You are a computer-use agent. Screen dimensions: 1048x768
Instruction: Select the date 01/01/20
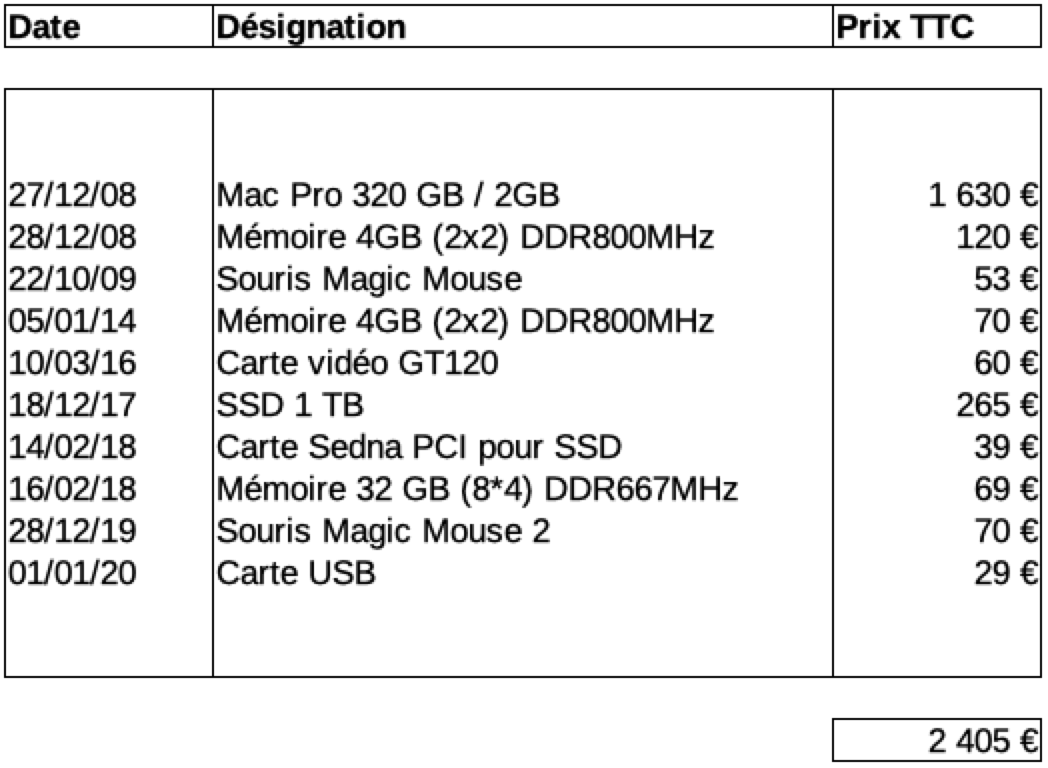point(72,573)
